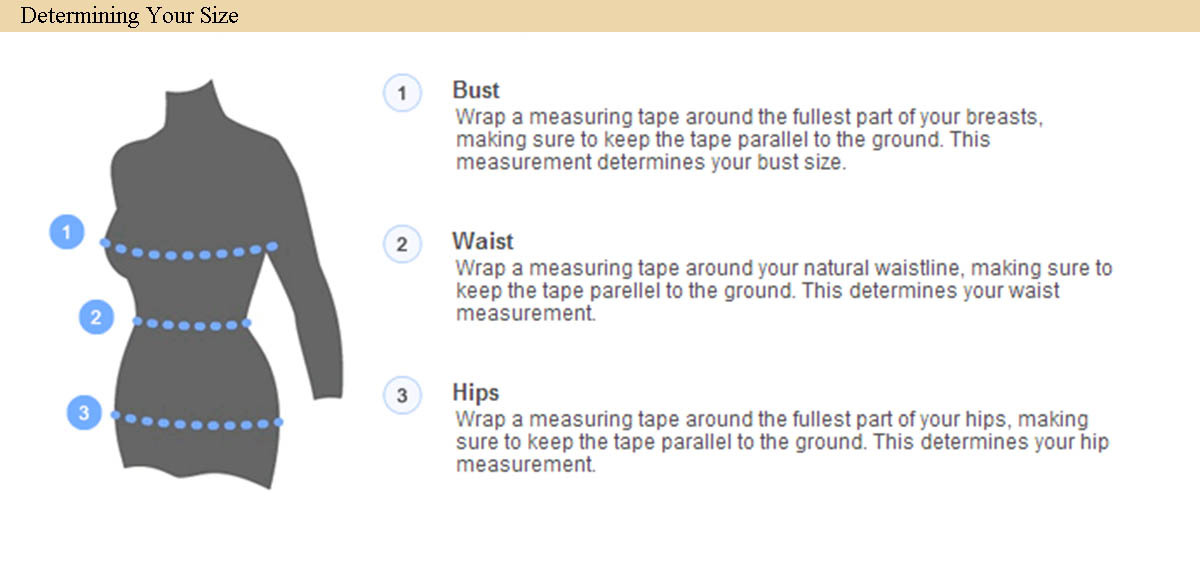Screen dimensions: 1200x569
Task: Click the hip measurement description paragraph
Action: (x=782, y=442)
